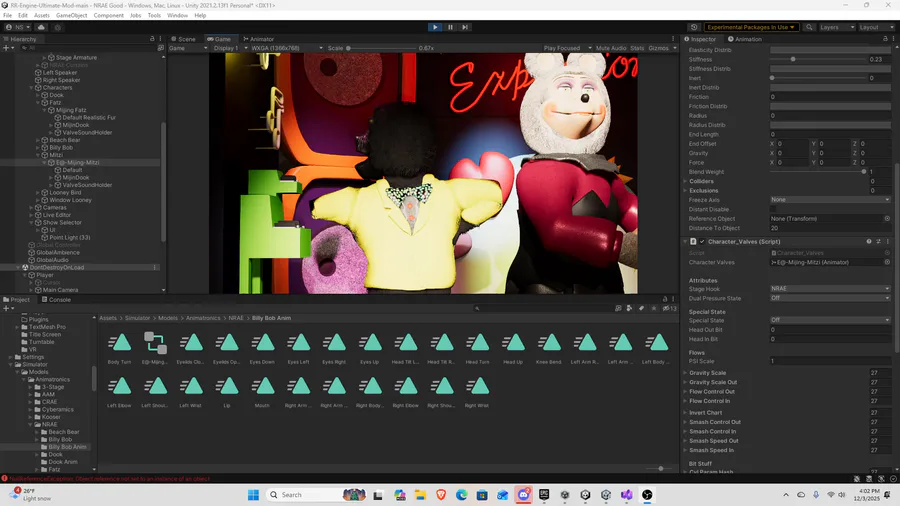Select the Mouth animation clip
This screenshot has height=506, width=900.
pyautogui.click(x=262, y=392)
